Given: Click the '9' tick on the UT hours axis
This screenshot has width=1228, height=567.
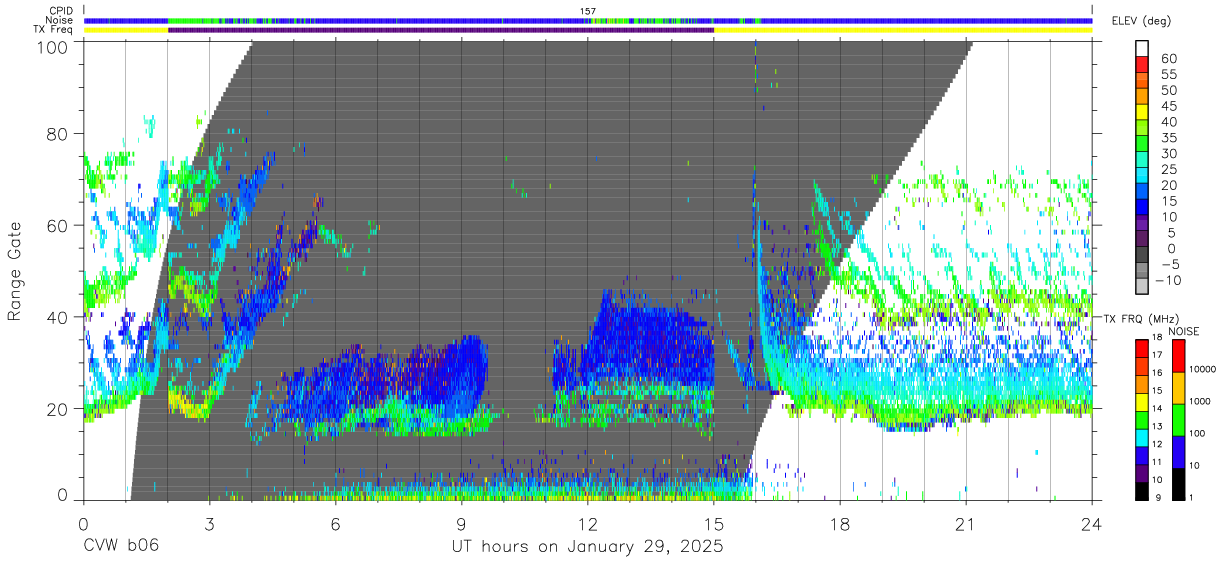Looking at the screenshot, I should pos(461,523).
